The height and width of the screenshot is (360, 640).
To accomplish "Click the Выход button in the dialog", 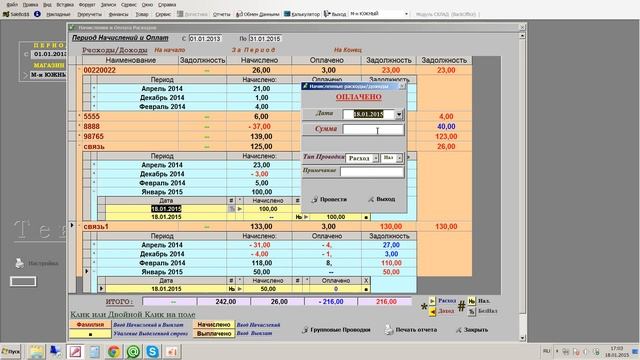I will pos(382,199).
